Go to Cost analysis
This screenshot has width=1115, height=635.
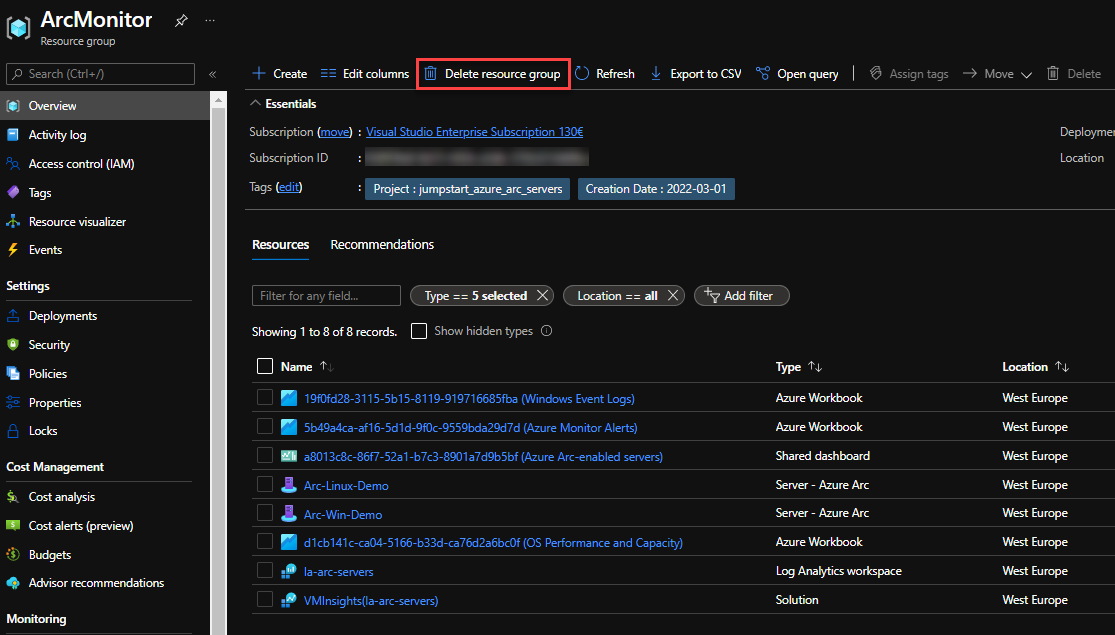pos(62,496)
